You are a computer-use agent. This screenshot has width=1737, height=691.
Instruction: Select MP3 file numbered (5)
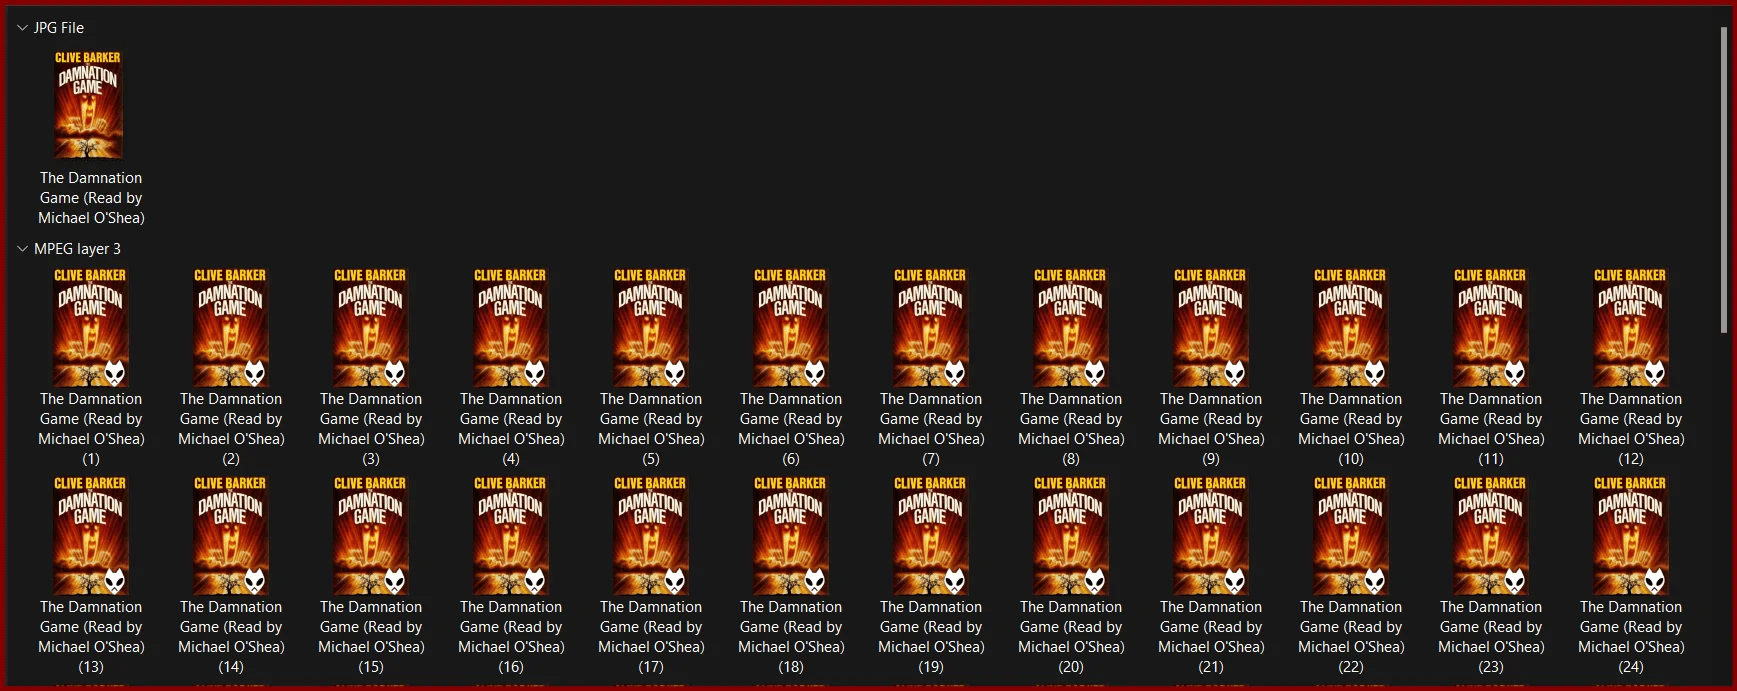(x=651, y=367)
